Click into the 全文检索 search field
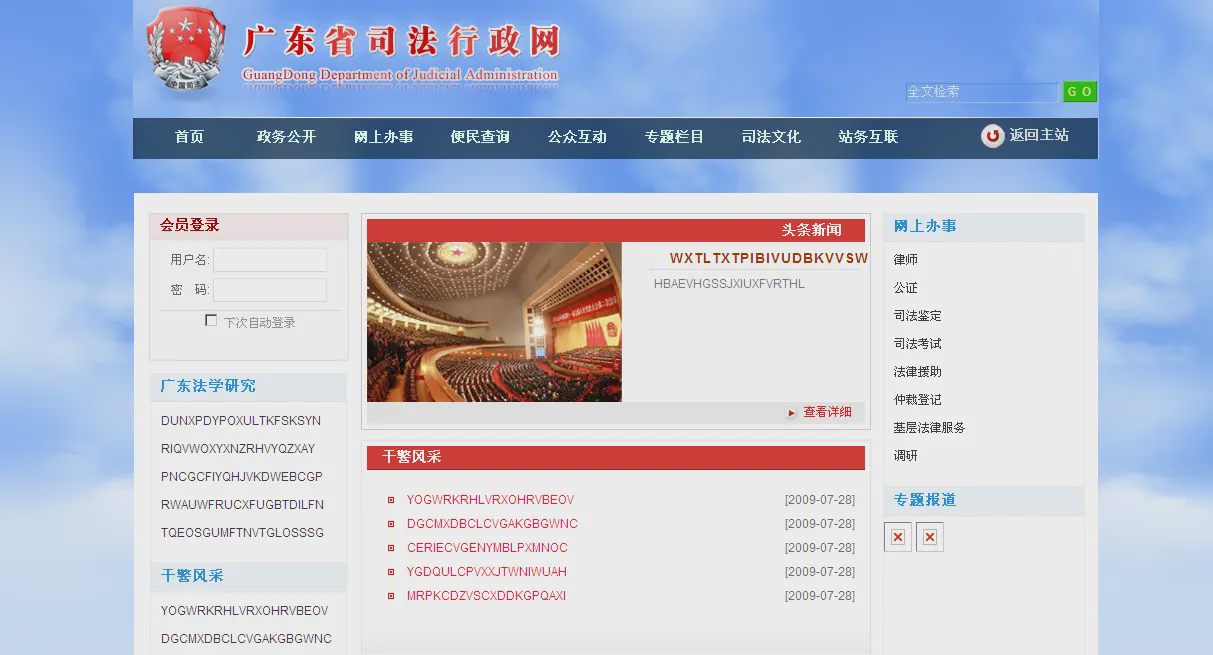Viewport: 1213px width, 655px height. click(981, 92)
